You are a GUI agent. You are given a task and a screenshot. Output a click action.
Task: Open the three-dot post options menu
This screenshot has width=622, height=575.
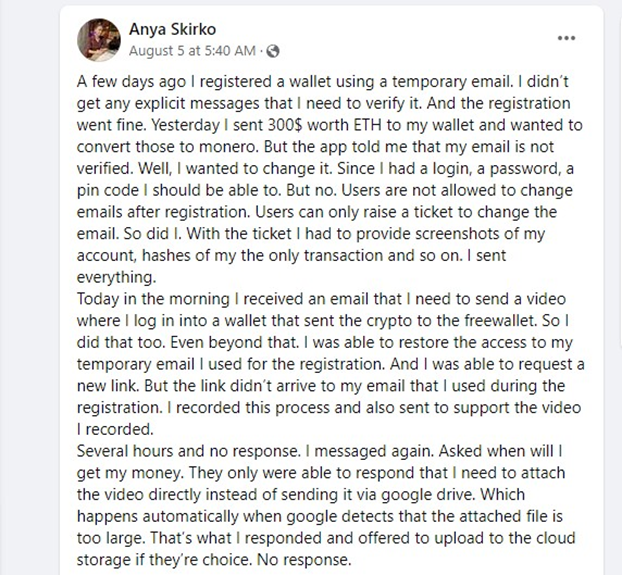pos(566,38)
